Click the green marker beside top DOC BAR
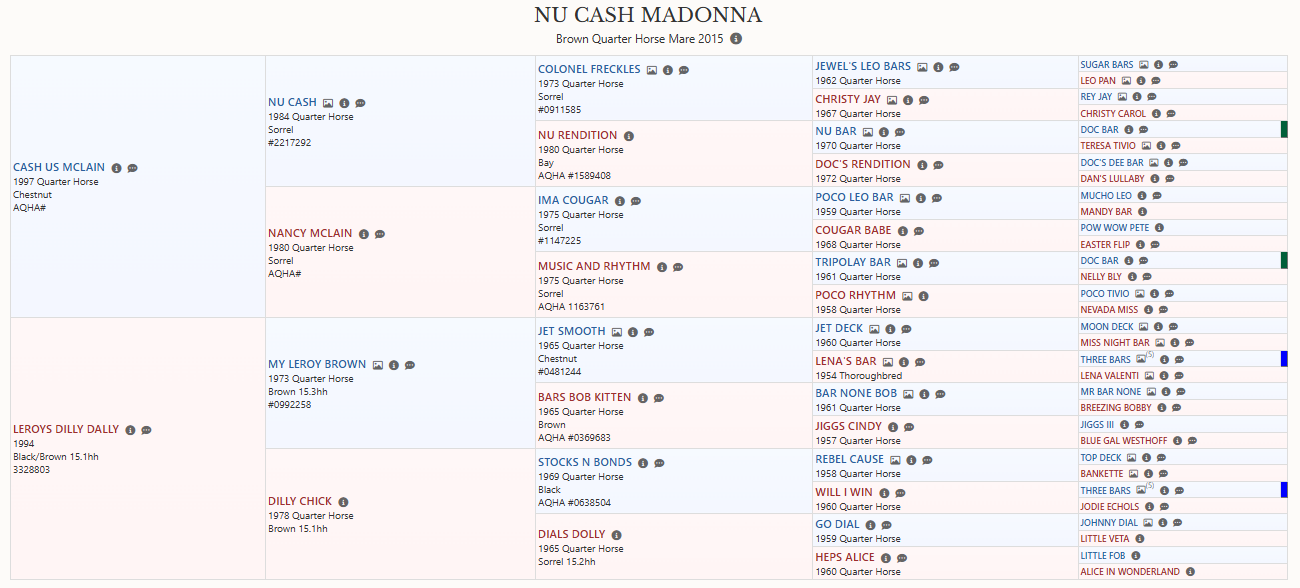 (x=1284, y=130)
